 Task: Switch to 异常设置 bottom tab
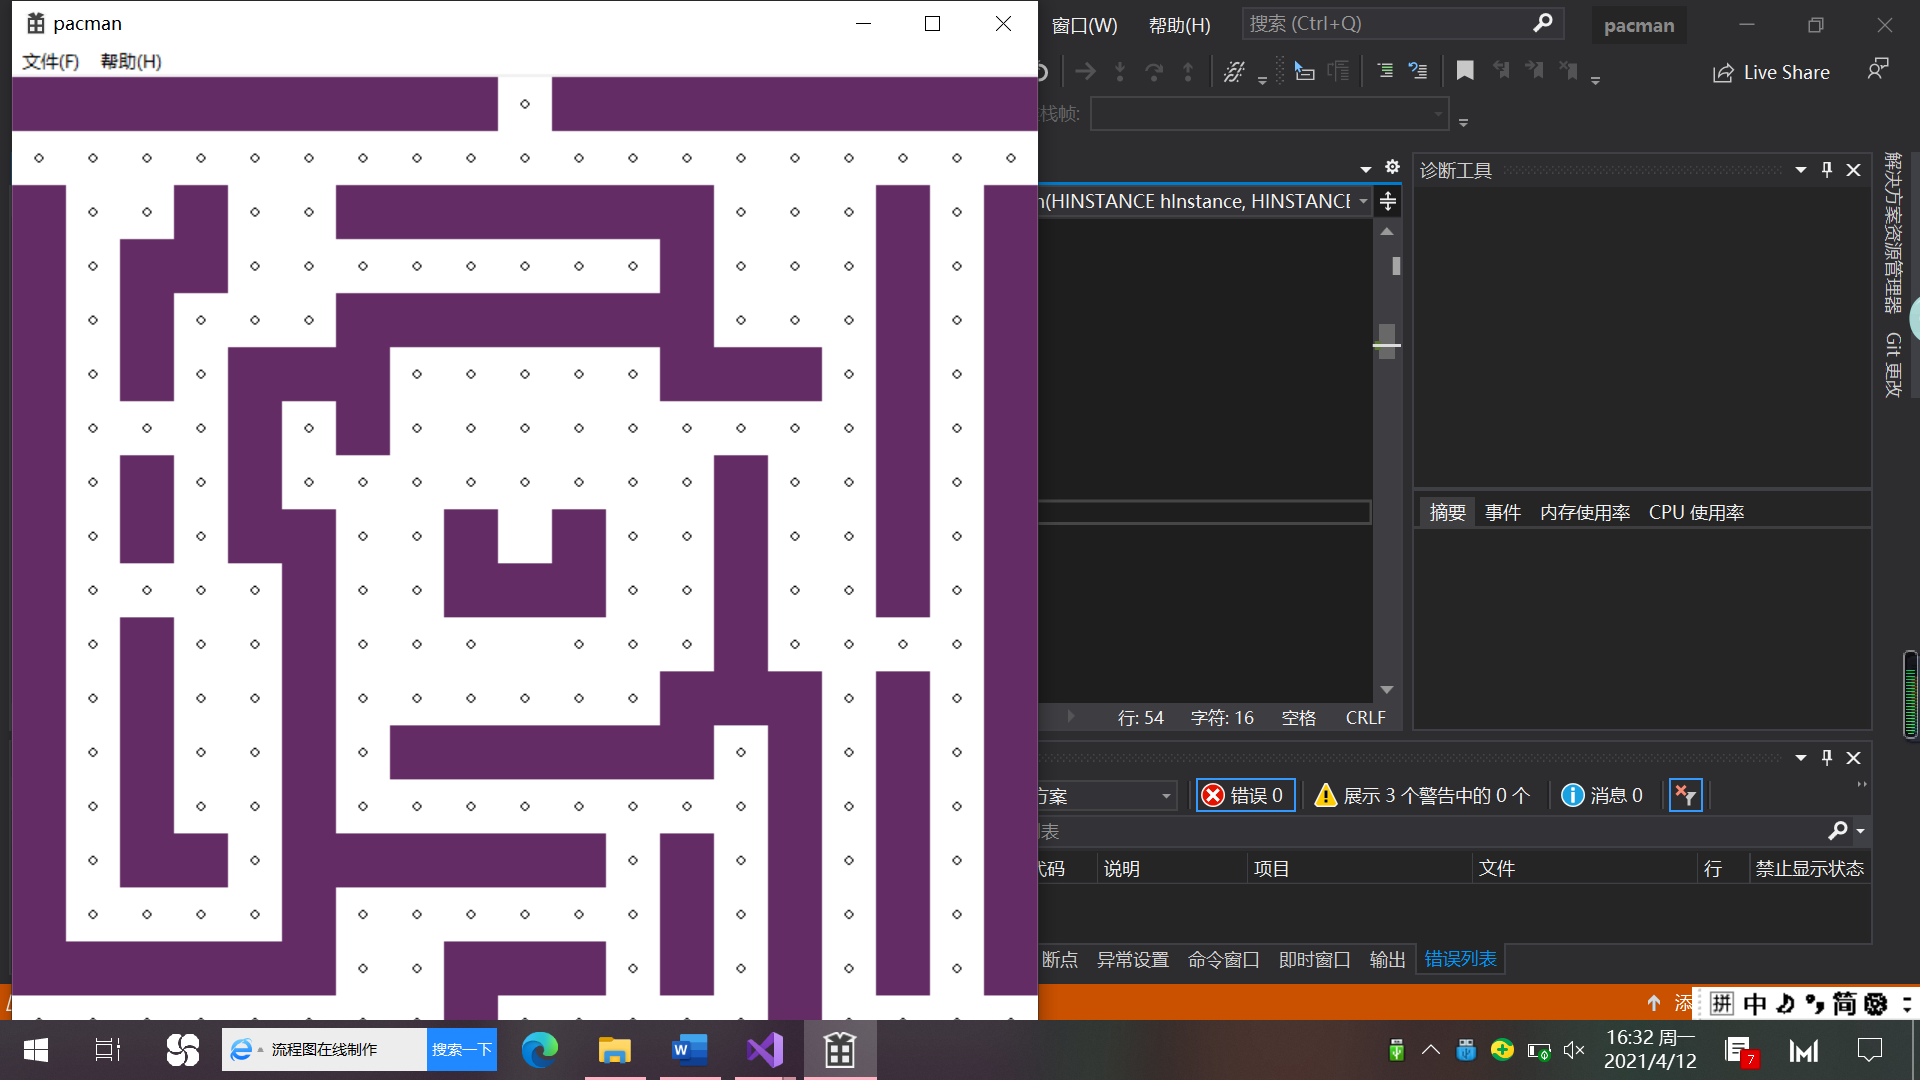pos(1132,960)
